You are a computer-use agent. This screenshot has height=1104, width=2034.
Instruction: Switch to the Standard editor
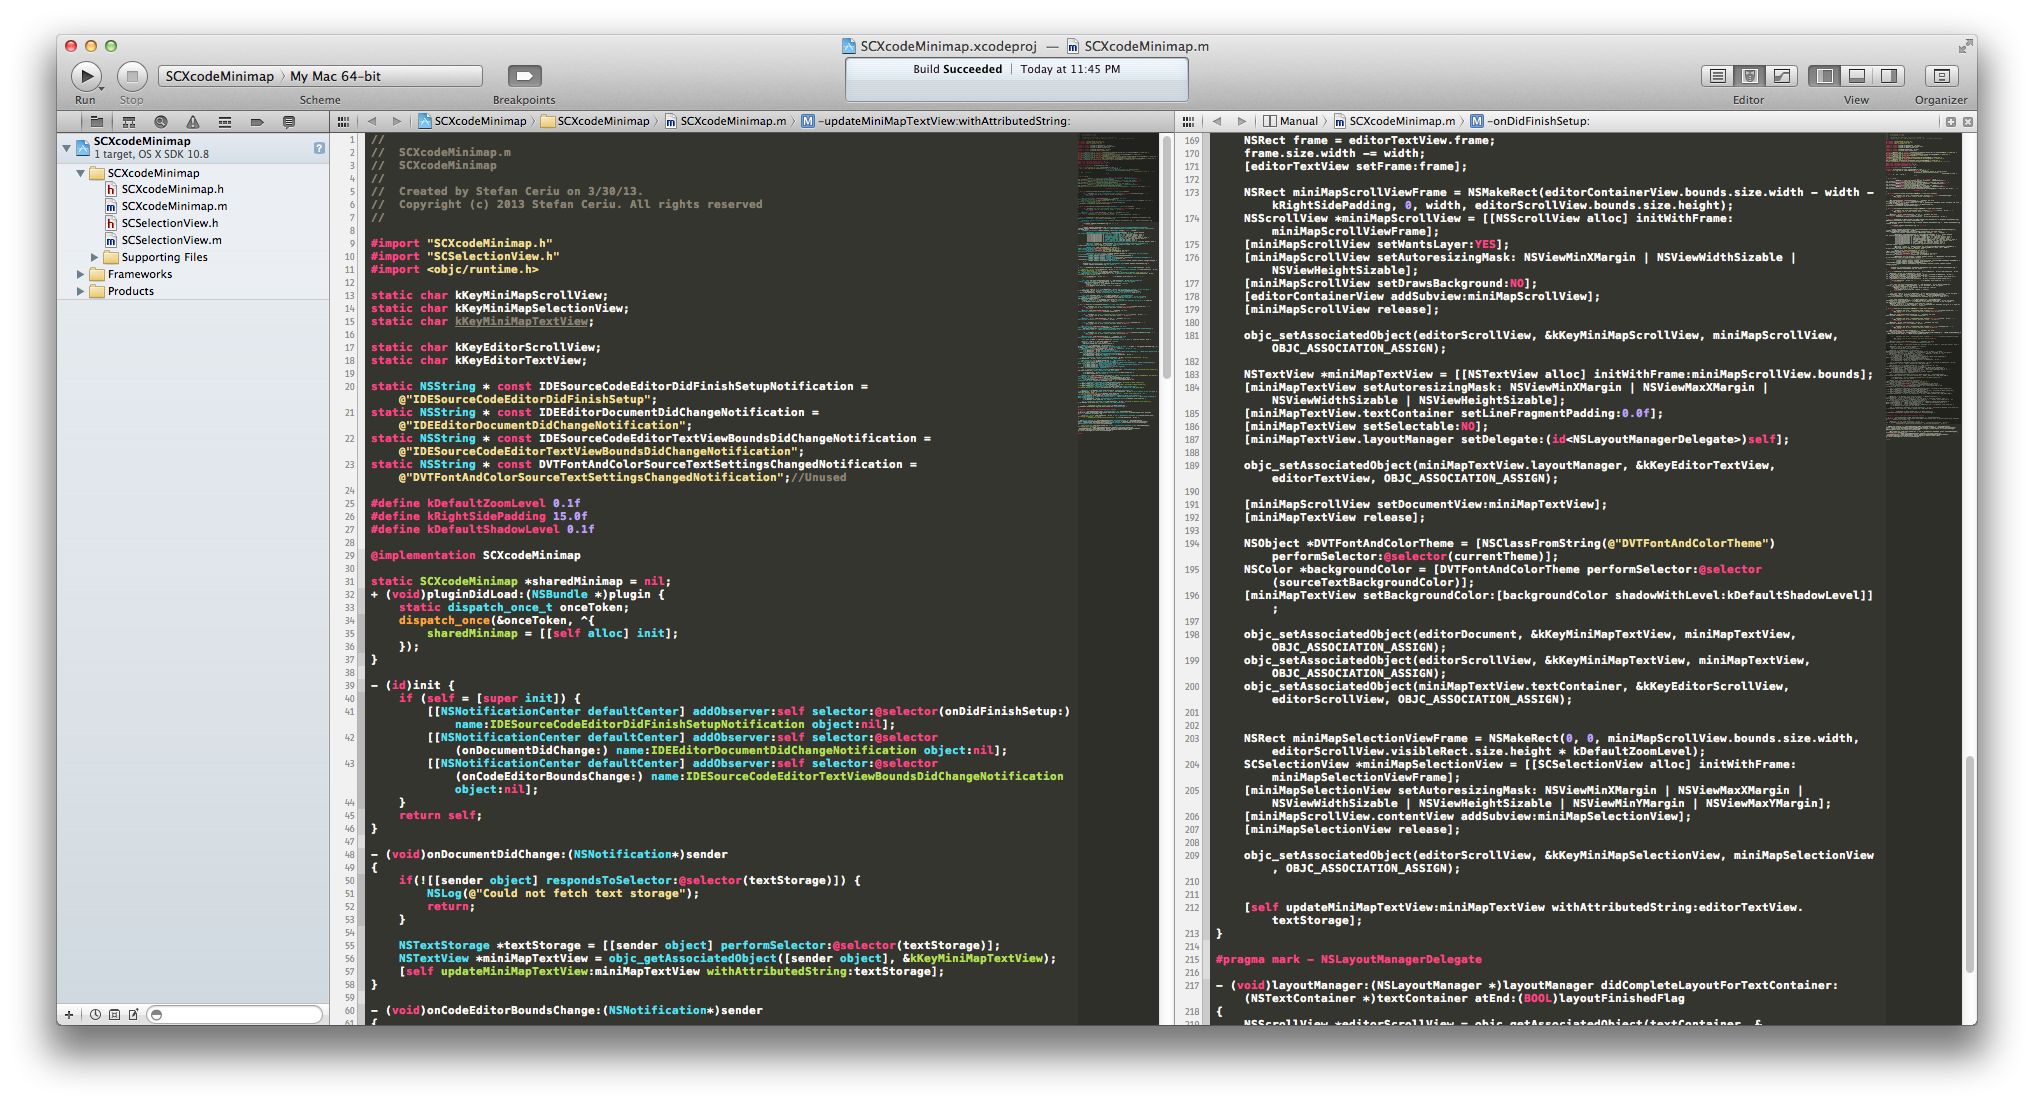coord(1717,76)
